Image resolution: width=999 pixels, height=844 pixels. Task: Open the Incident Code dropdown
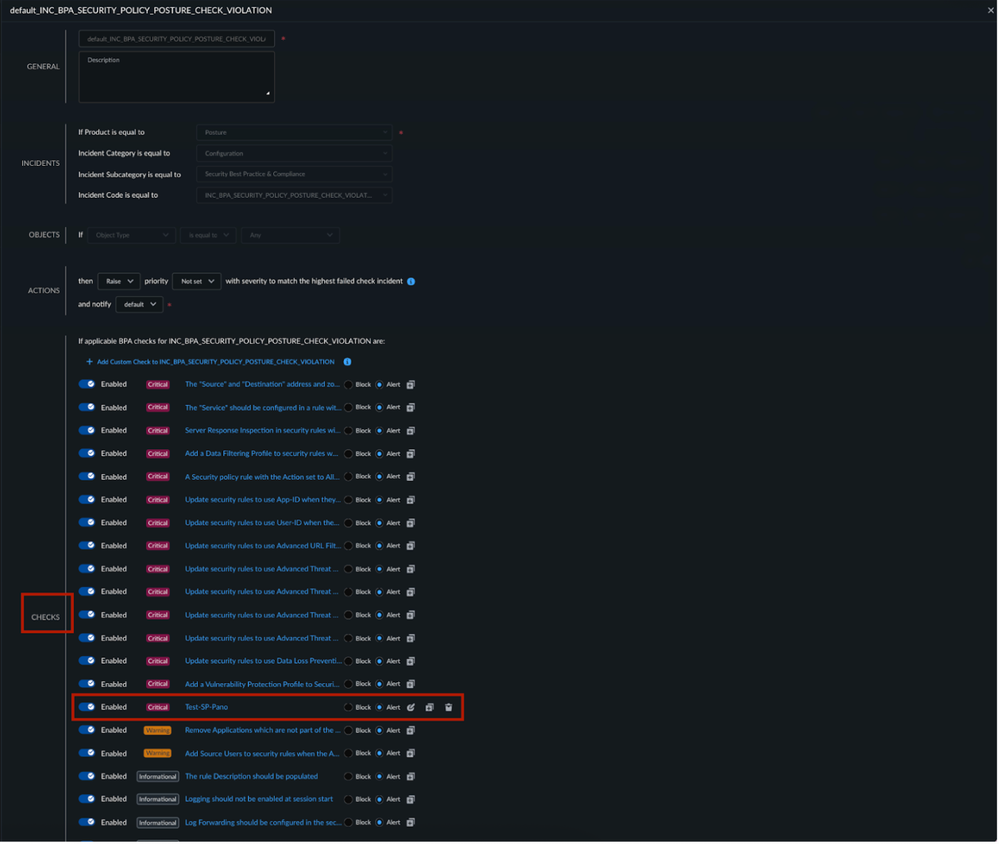[x=294, y=196]
